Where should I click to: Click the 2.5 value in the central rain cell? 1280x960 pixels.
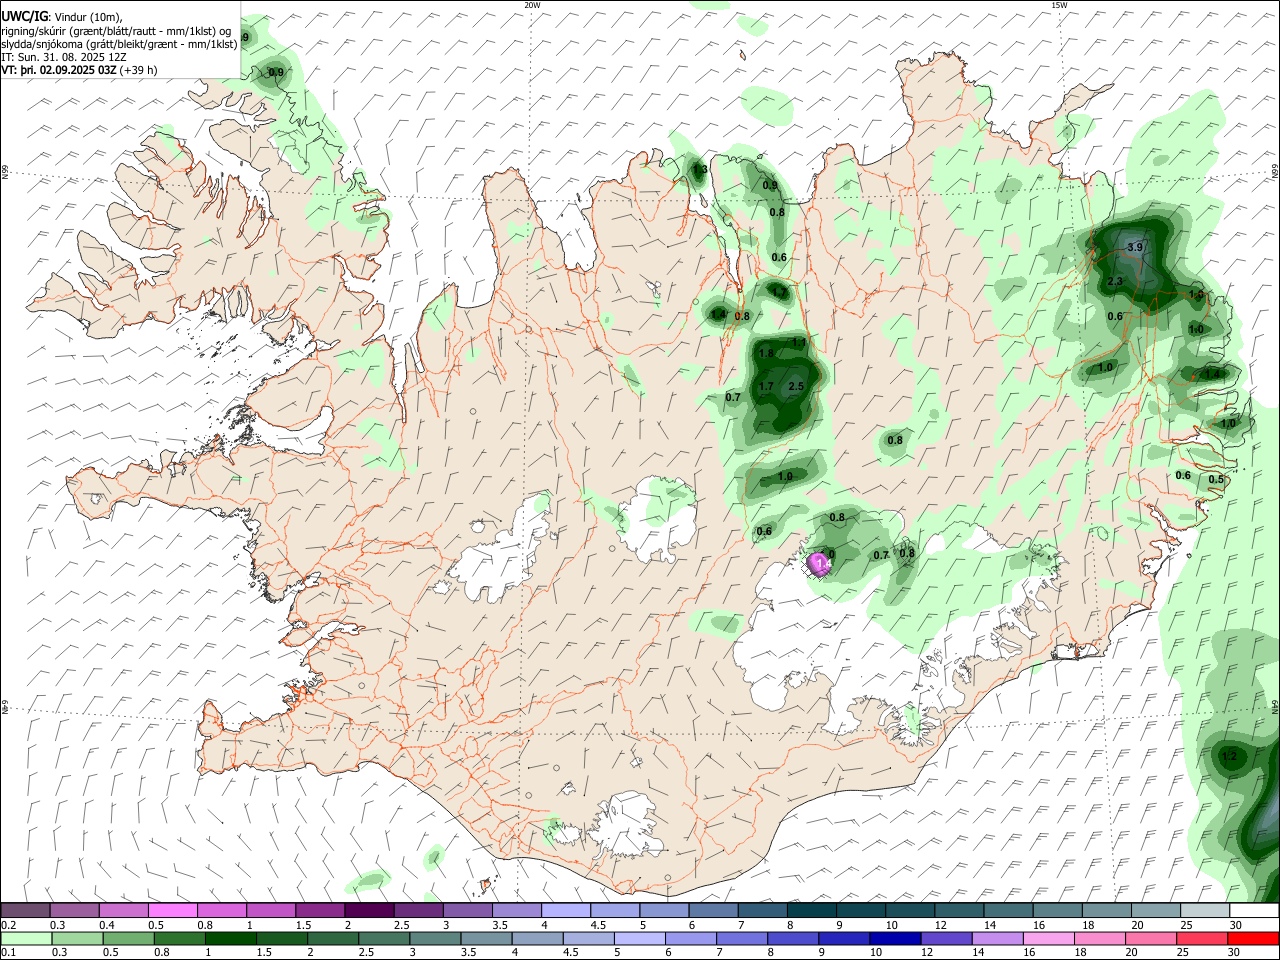(x=796, y=387)
